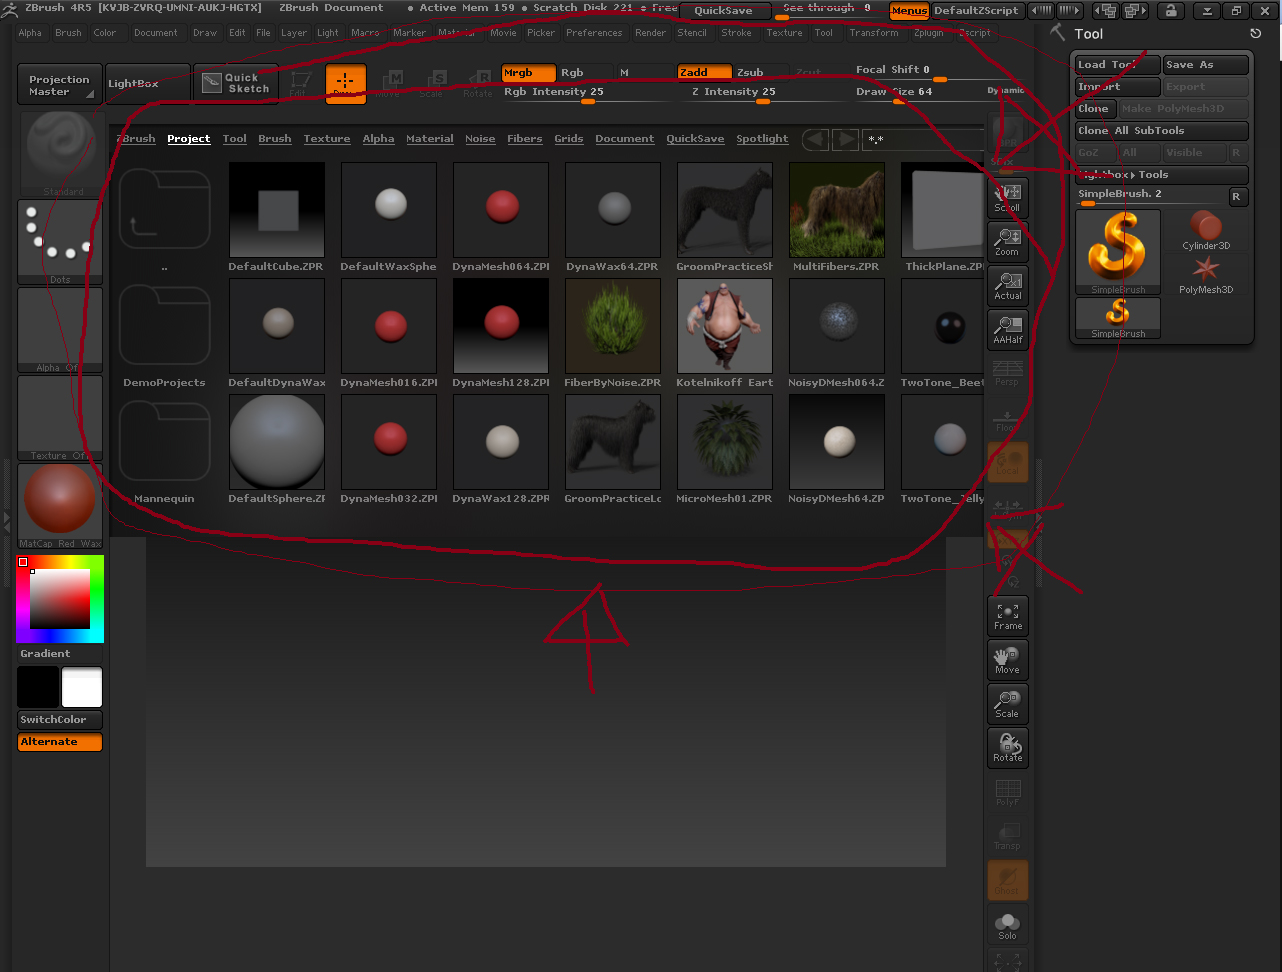Click the large SimpleBrush tool icon

coord(1118,251)
